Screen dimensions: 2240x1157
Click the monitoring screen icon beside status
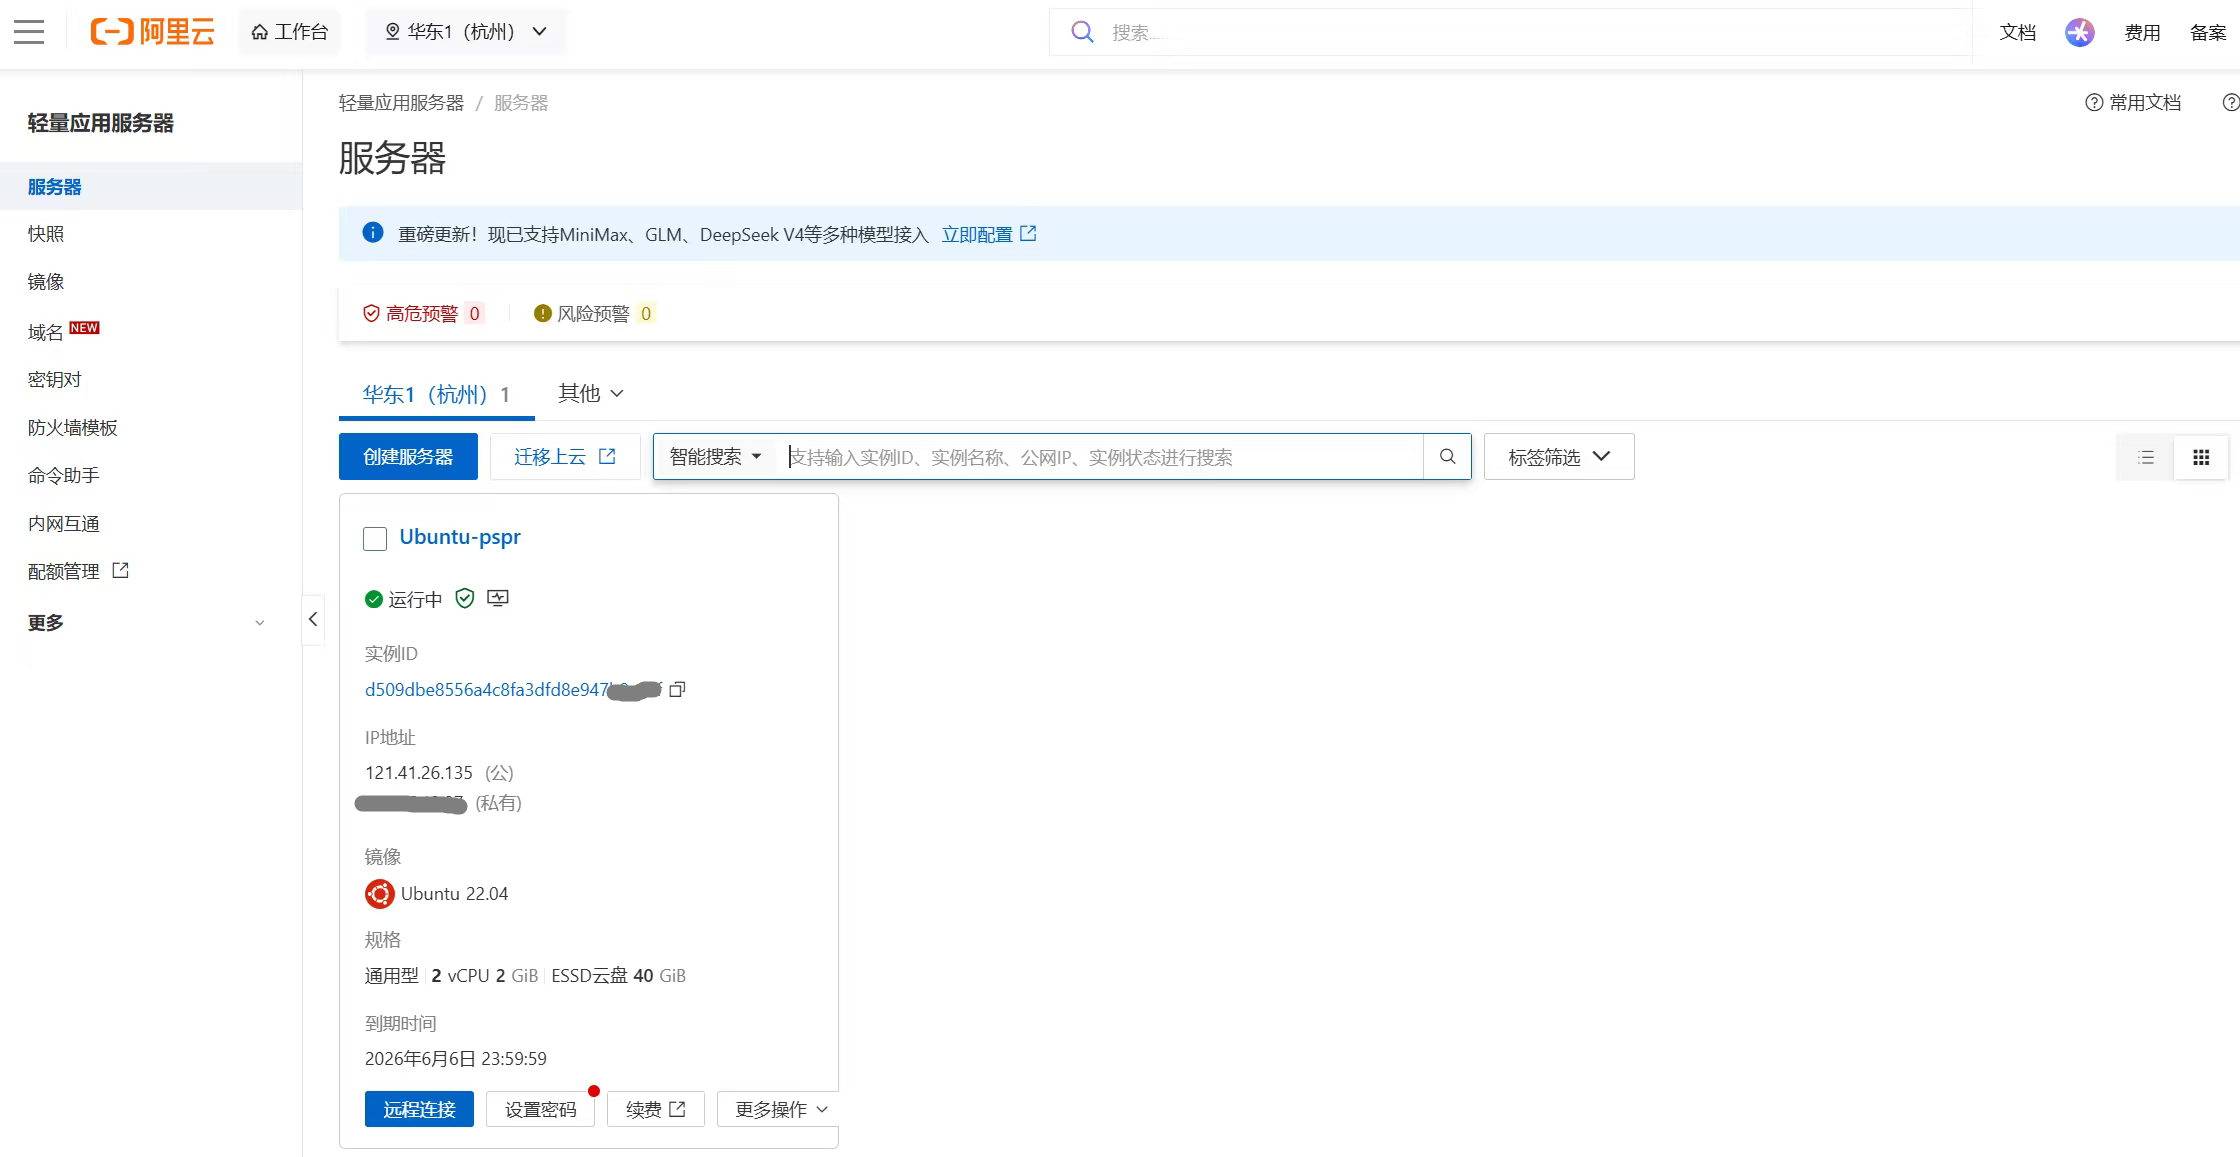click(x=498, y=598)
